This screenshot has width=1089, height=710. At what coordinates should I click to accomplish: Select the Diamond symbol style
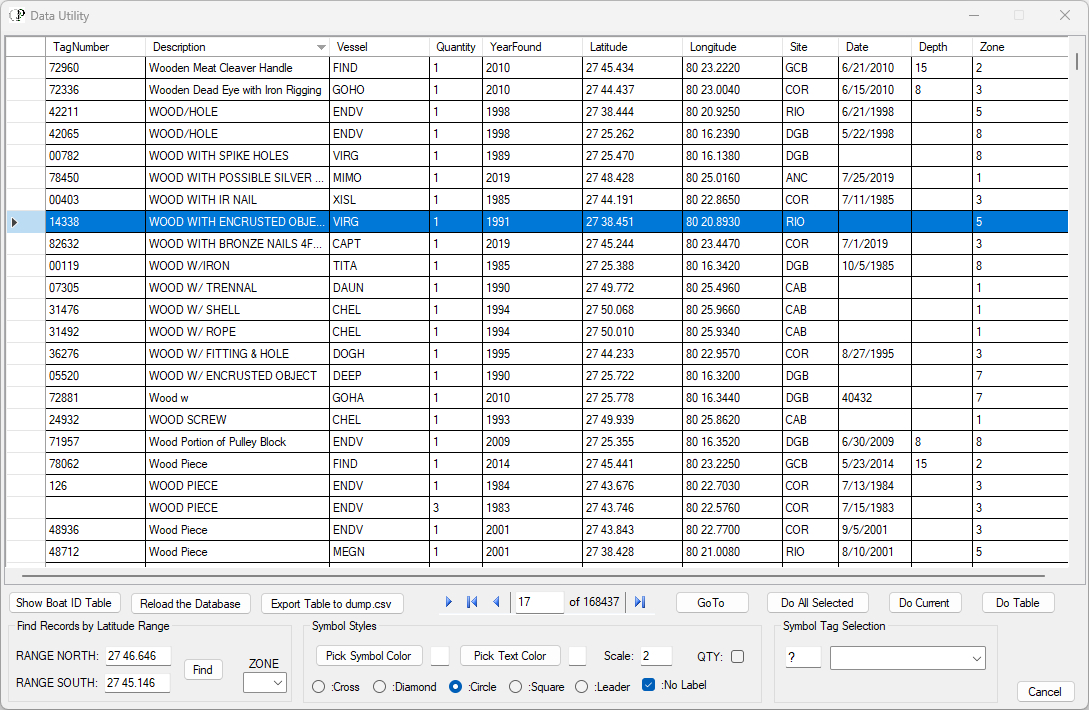tap(380, 687)
